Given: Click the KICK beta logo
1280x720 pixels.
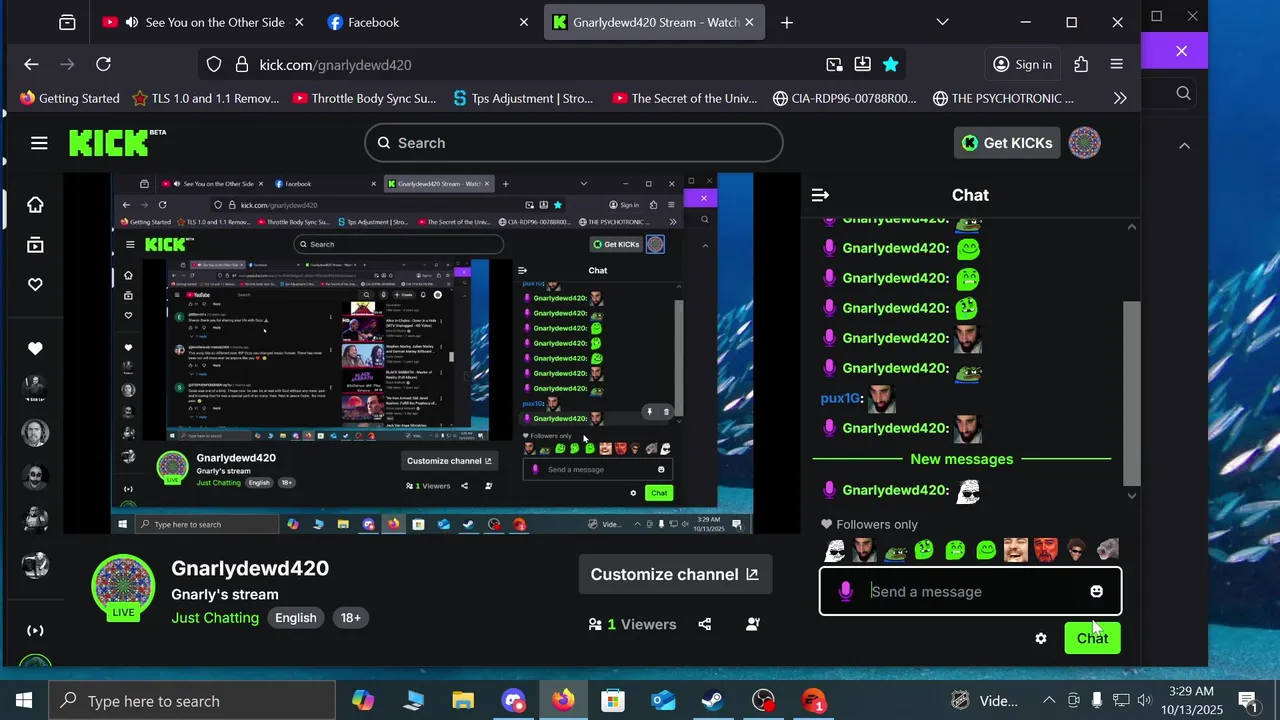Looking at the screenshot, I should (117, 143).
